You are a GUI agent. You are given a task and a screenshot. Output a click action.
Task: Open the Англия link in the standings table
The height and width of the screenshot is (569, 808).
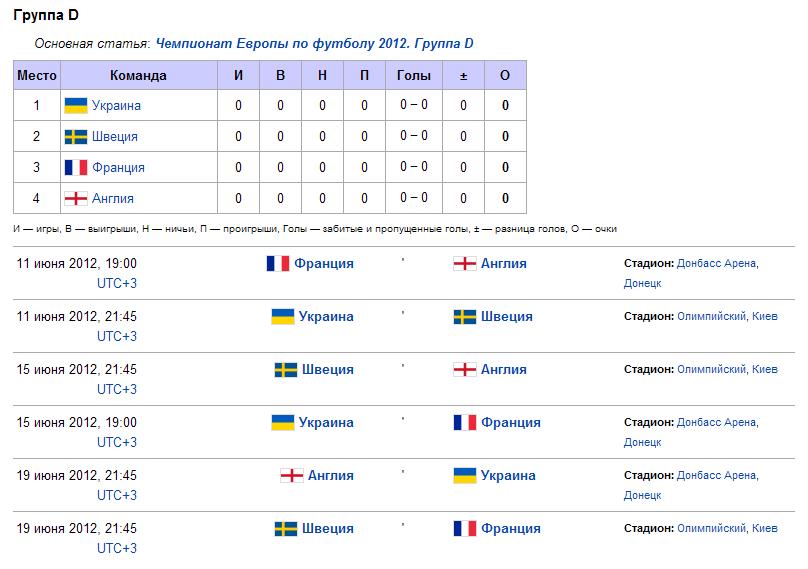(112, 198)
